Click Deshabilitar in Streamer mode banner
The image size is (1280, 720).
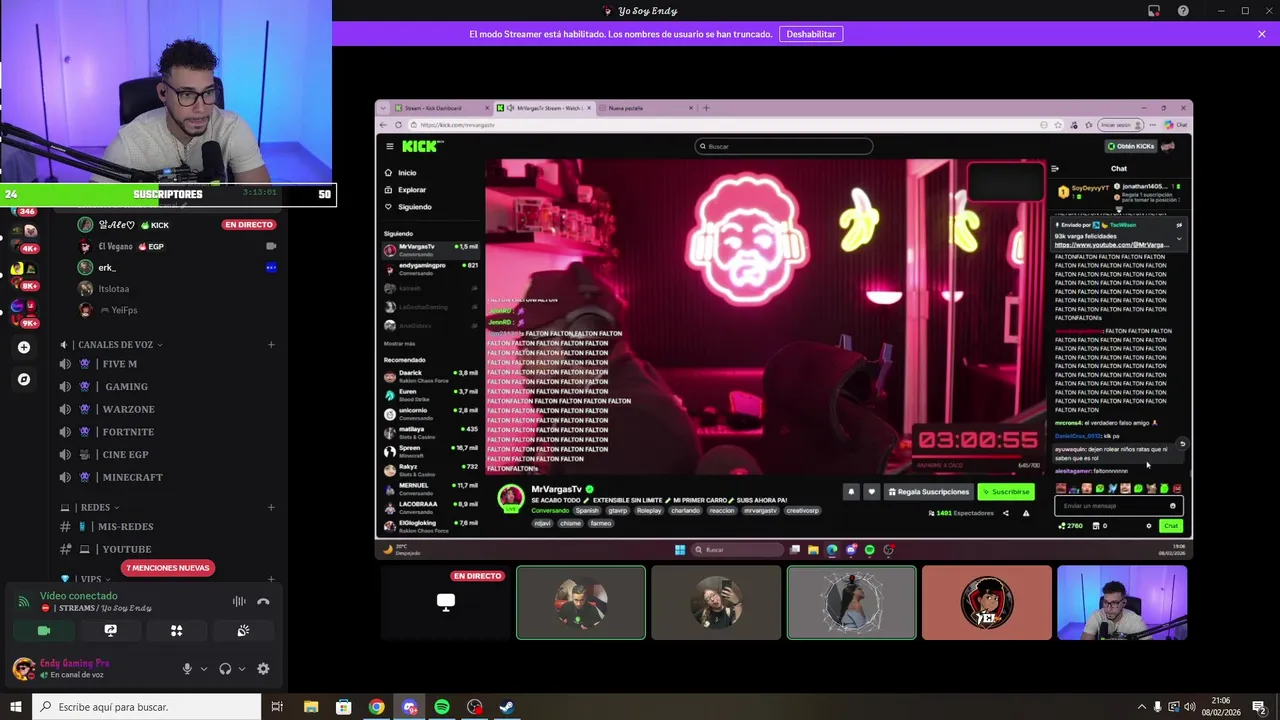point(811,34)
